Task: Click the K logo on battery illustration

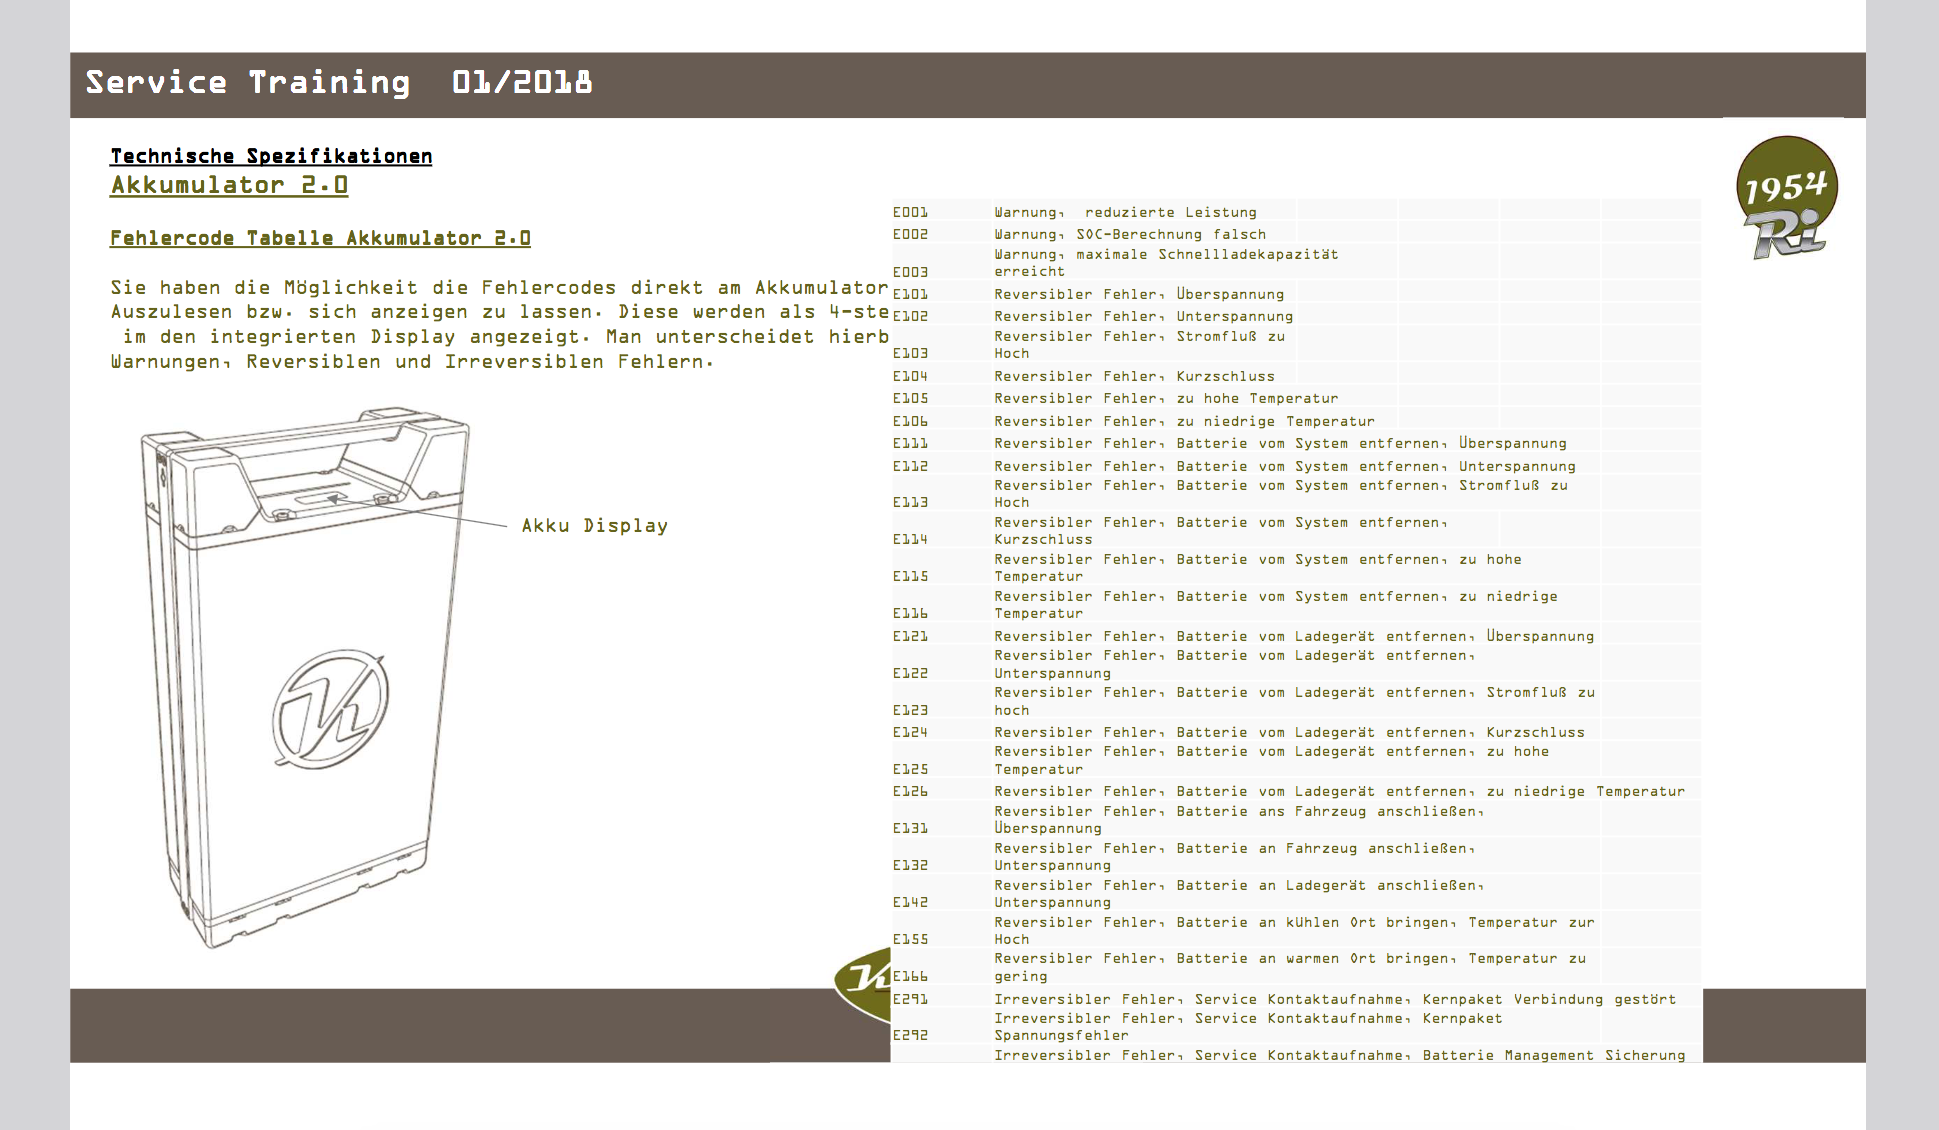Action: click(331, 709)
